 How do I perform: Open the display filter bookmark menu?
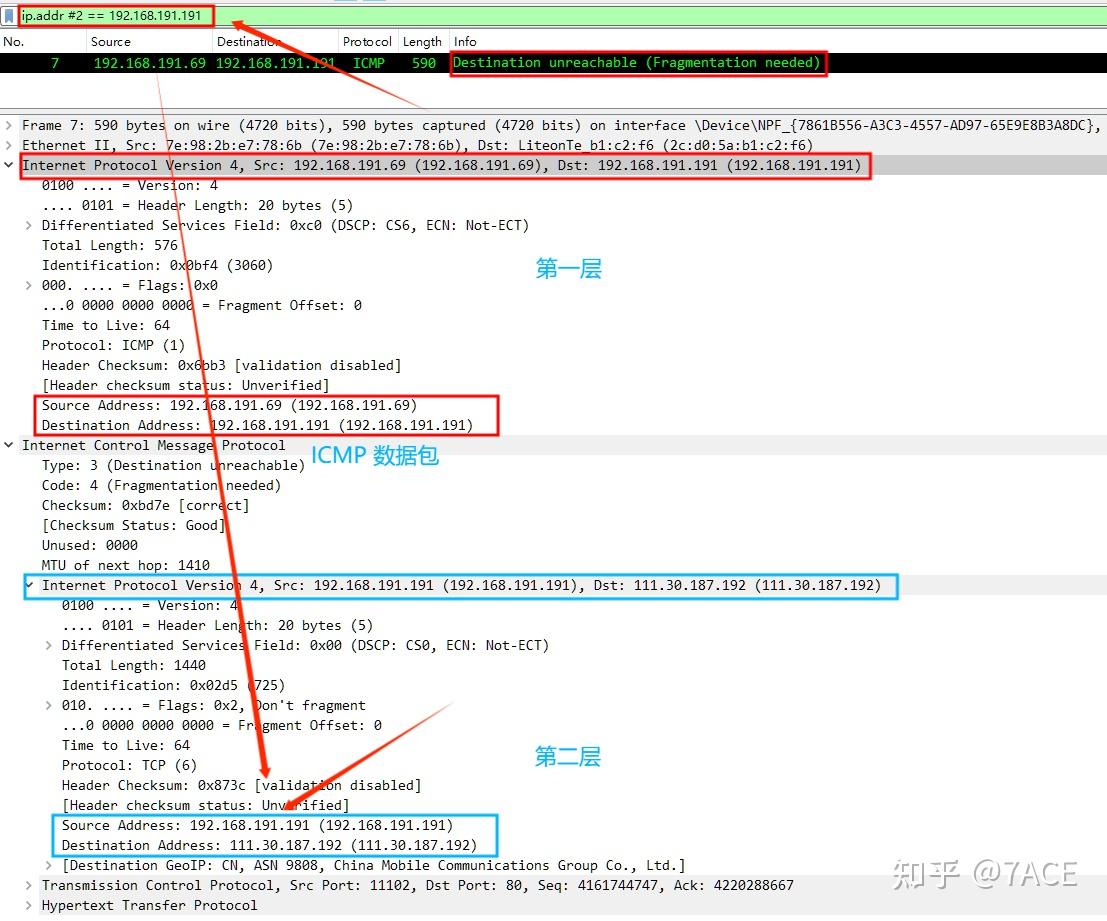(x=10, y=14)
